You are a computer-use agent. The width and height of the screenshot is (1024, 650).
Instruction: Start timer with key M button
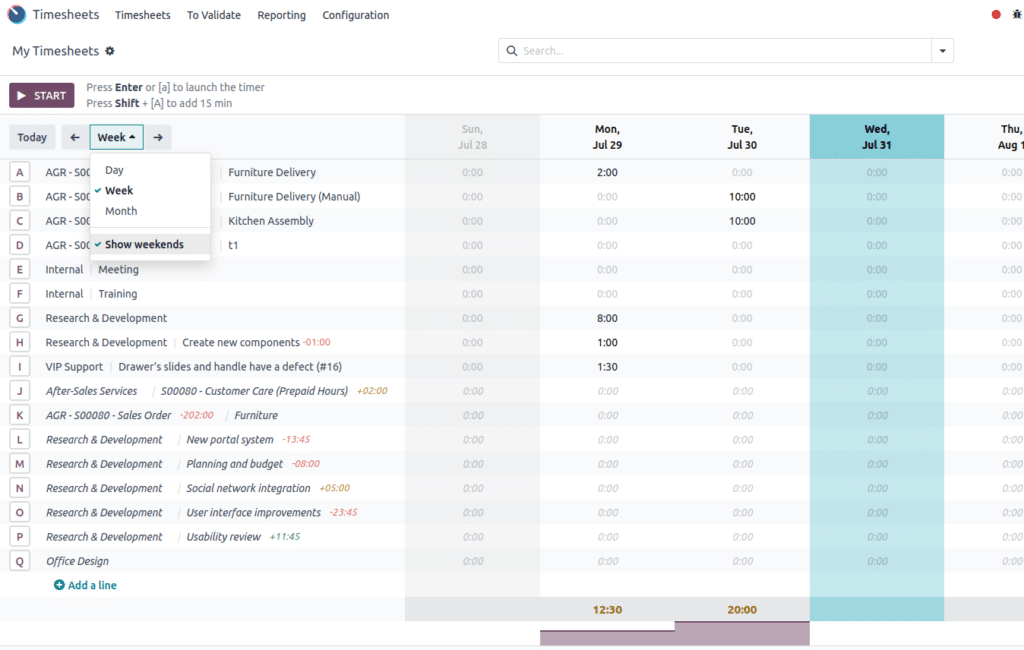[20, 464]
